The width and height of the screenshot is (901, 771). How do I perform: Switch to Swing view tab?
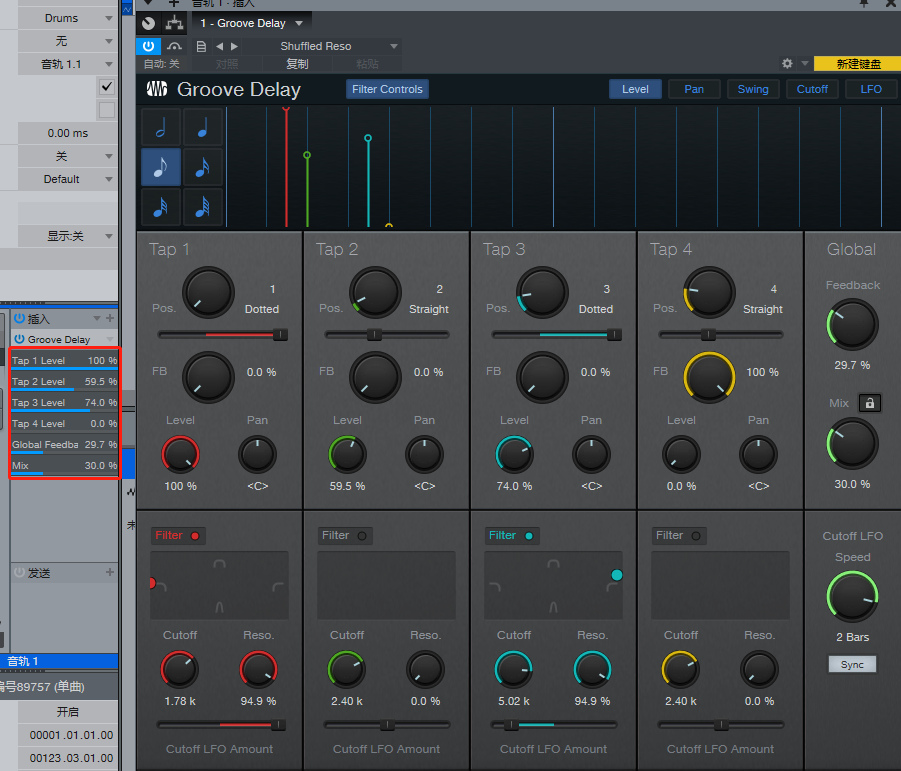(753, 89)
